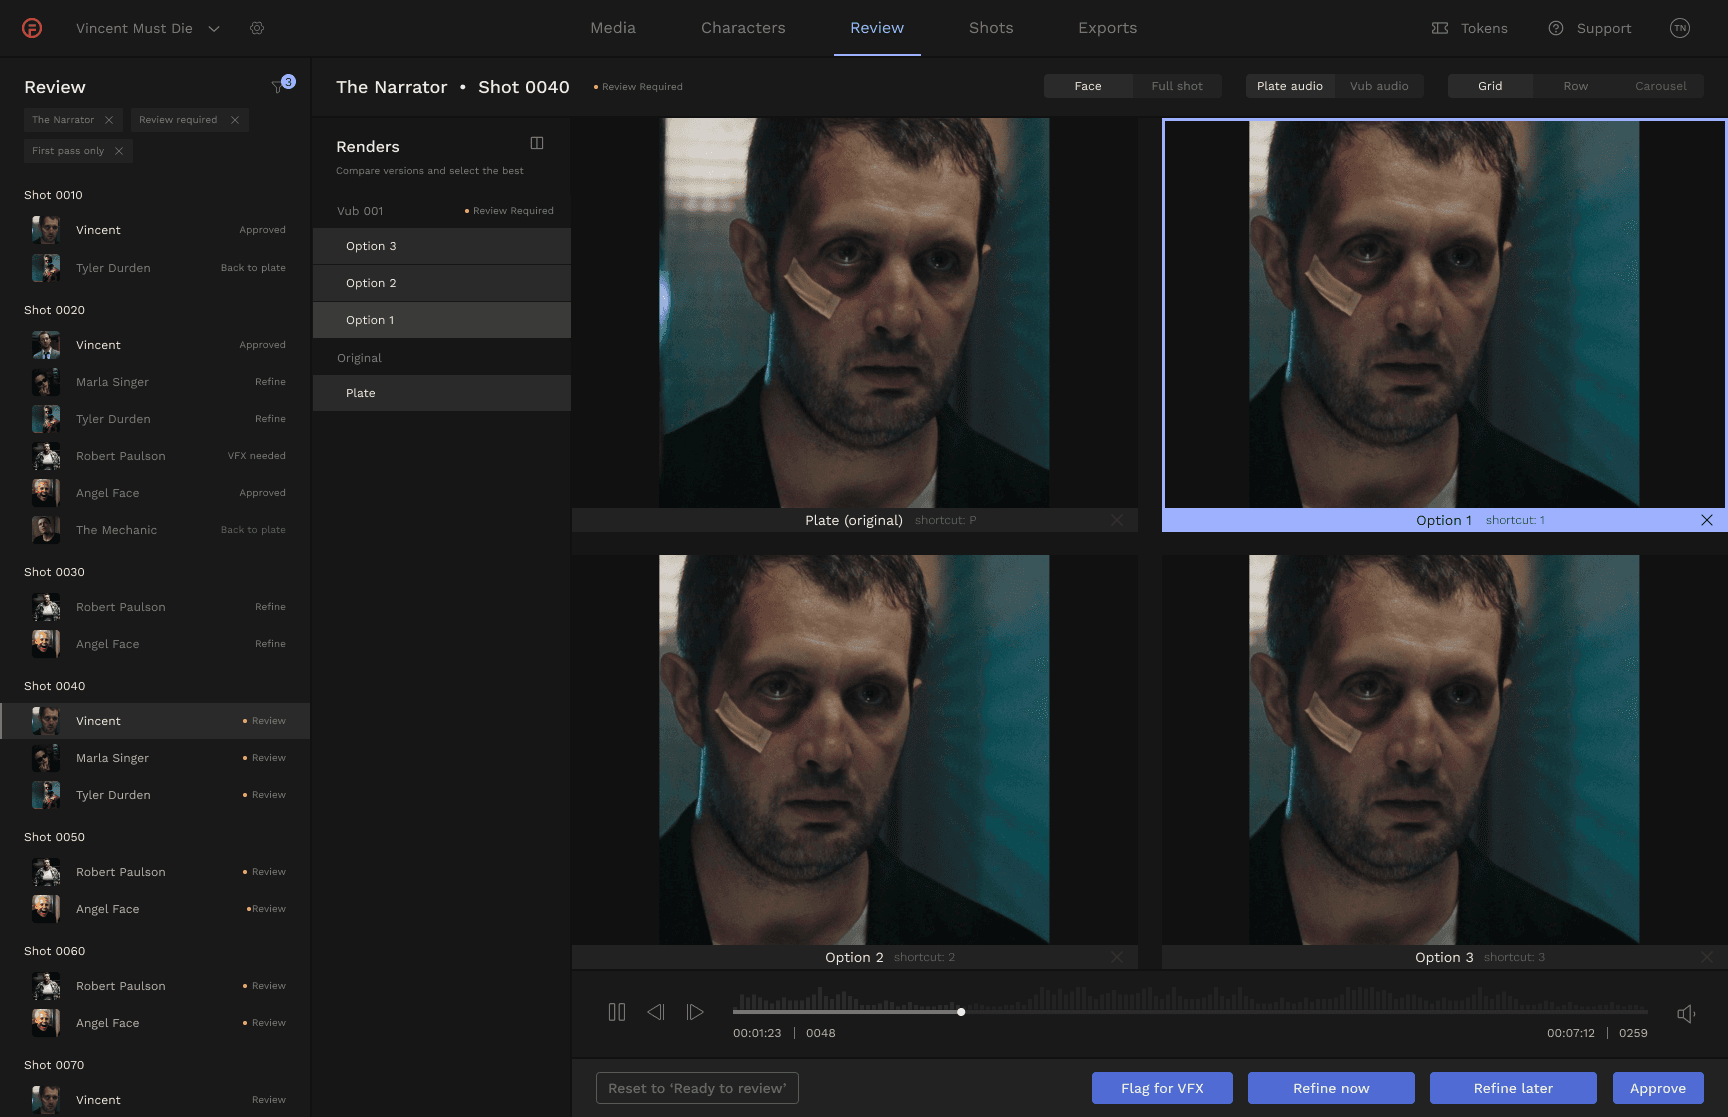Open Marla Singer in Shot 0020
The width and height of the screenshot is (1728, 1117).
pyautogui.click(x=155, y=382)
